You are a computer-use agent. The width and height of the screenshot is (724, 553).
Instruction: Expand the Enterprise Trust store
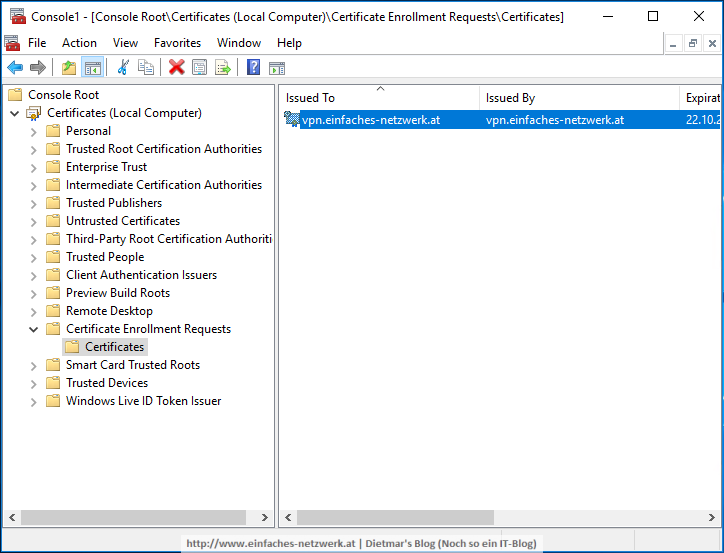(34, 168)
